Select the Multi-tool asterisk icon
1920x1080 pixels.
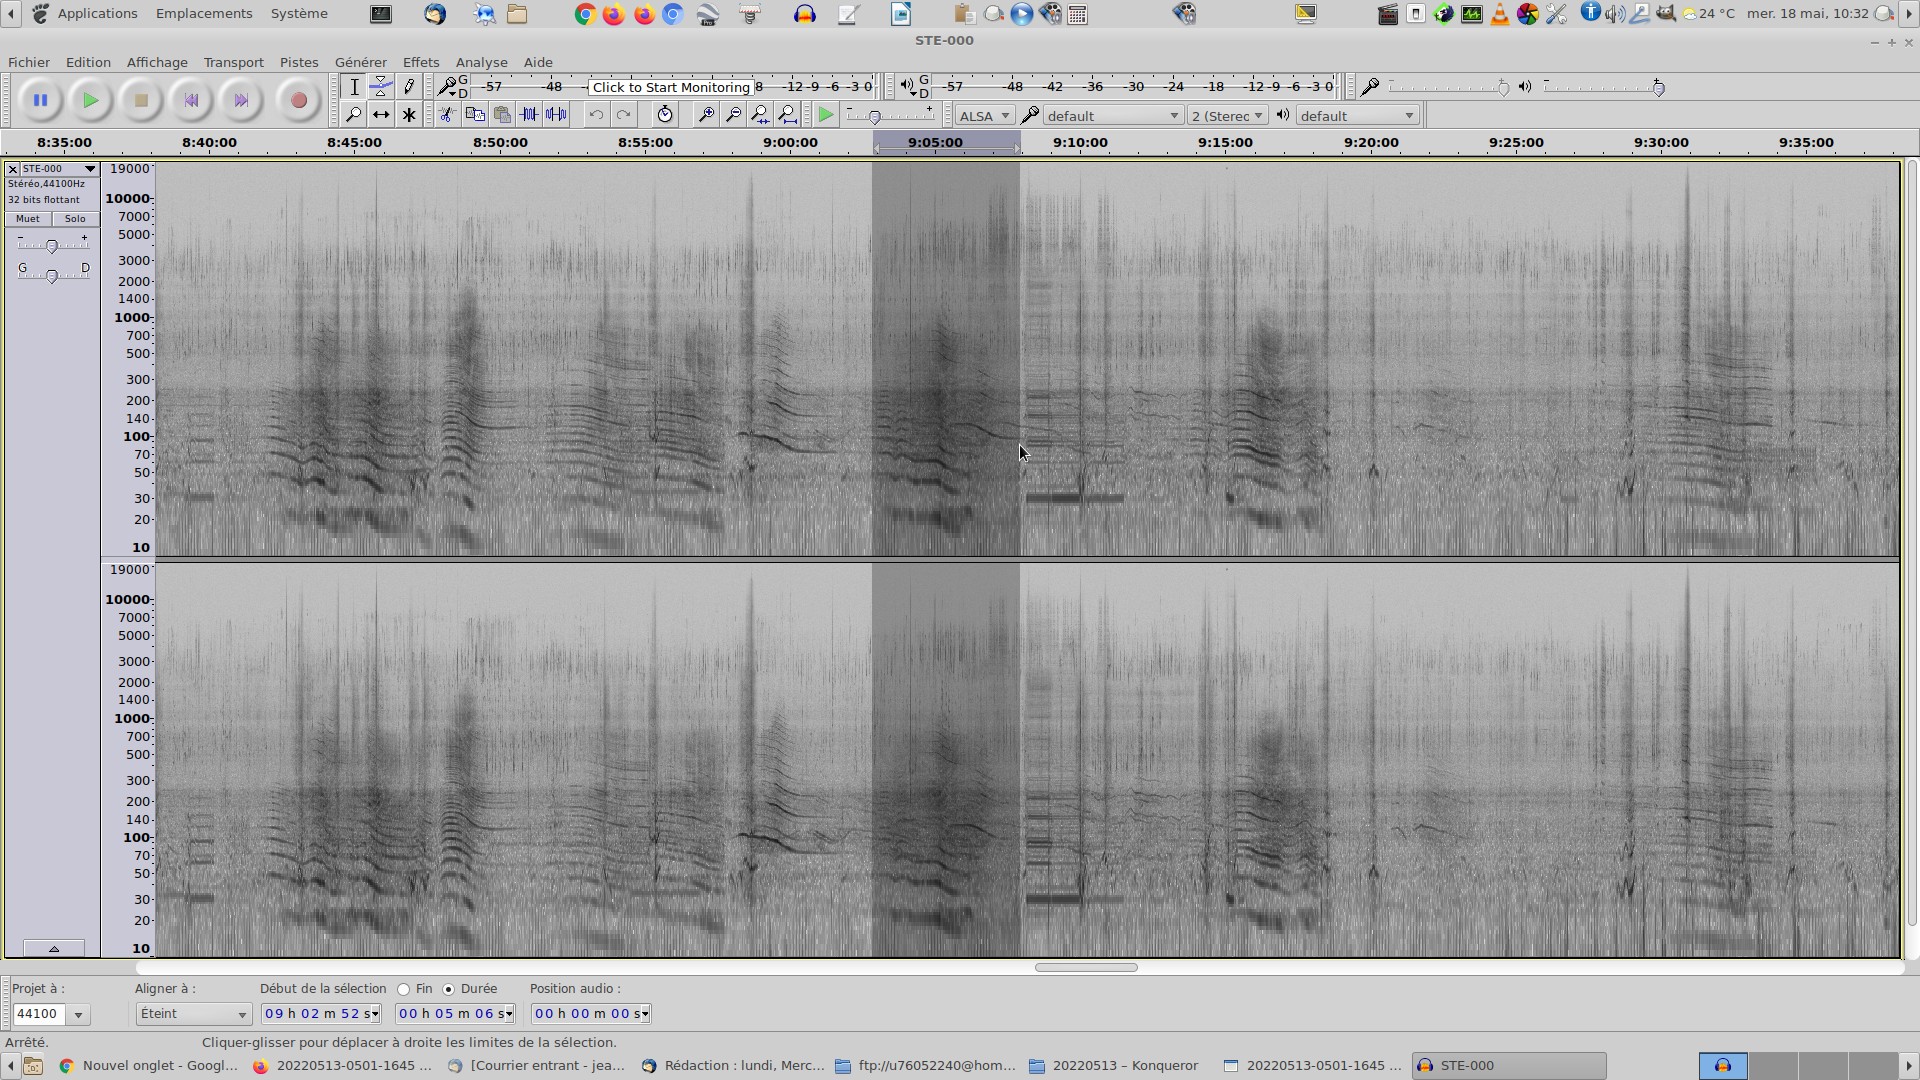point(409,115)
